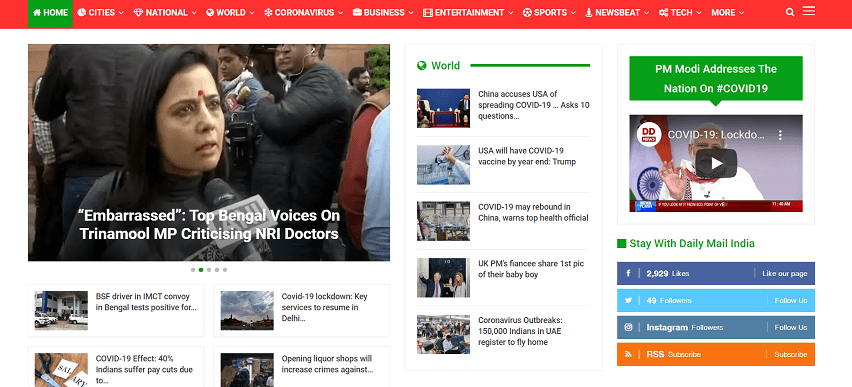
Task: Expand the Business dropdown arrow
Action: click(x=411, y=13)
